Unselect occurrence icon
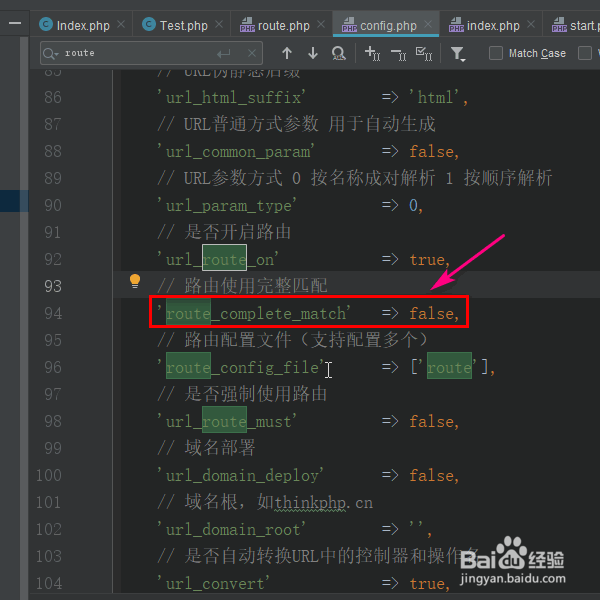The image size is (600, 600). pyautogui.click(x=398, y=55)
